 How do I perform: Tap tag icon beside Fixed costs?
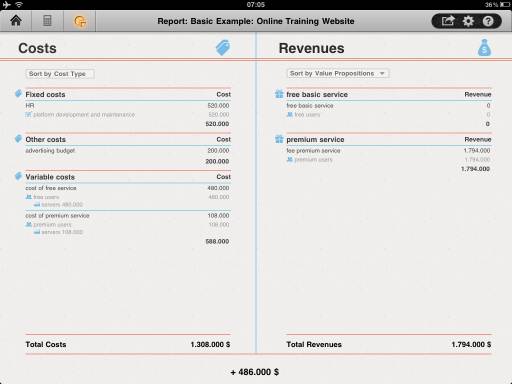point(18,94)
